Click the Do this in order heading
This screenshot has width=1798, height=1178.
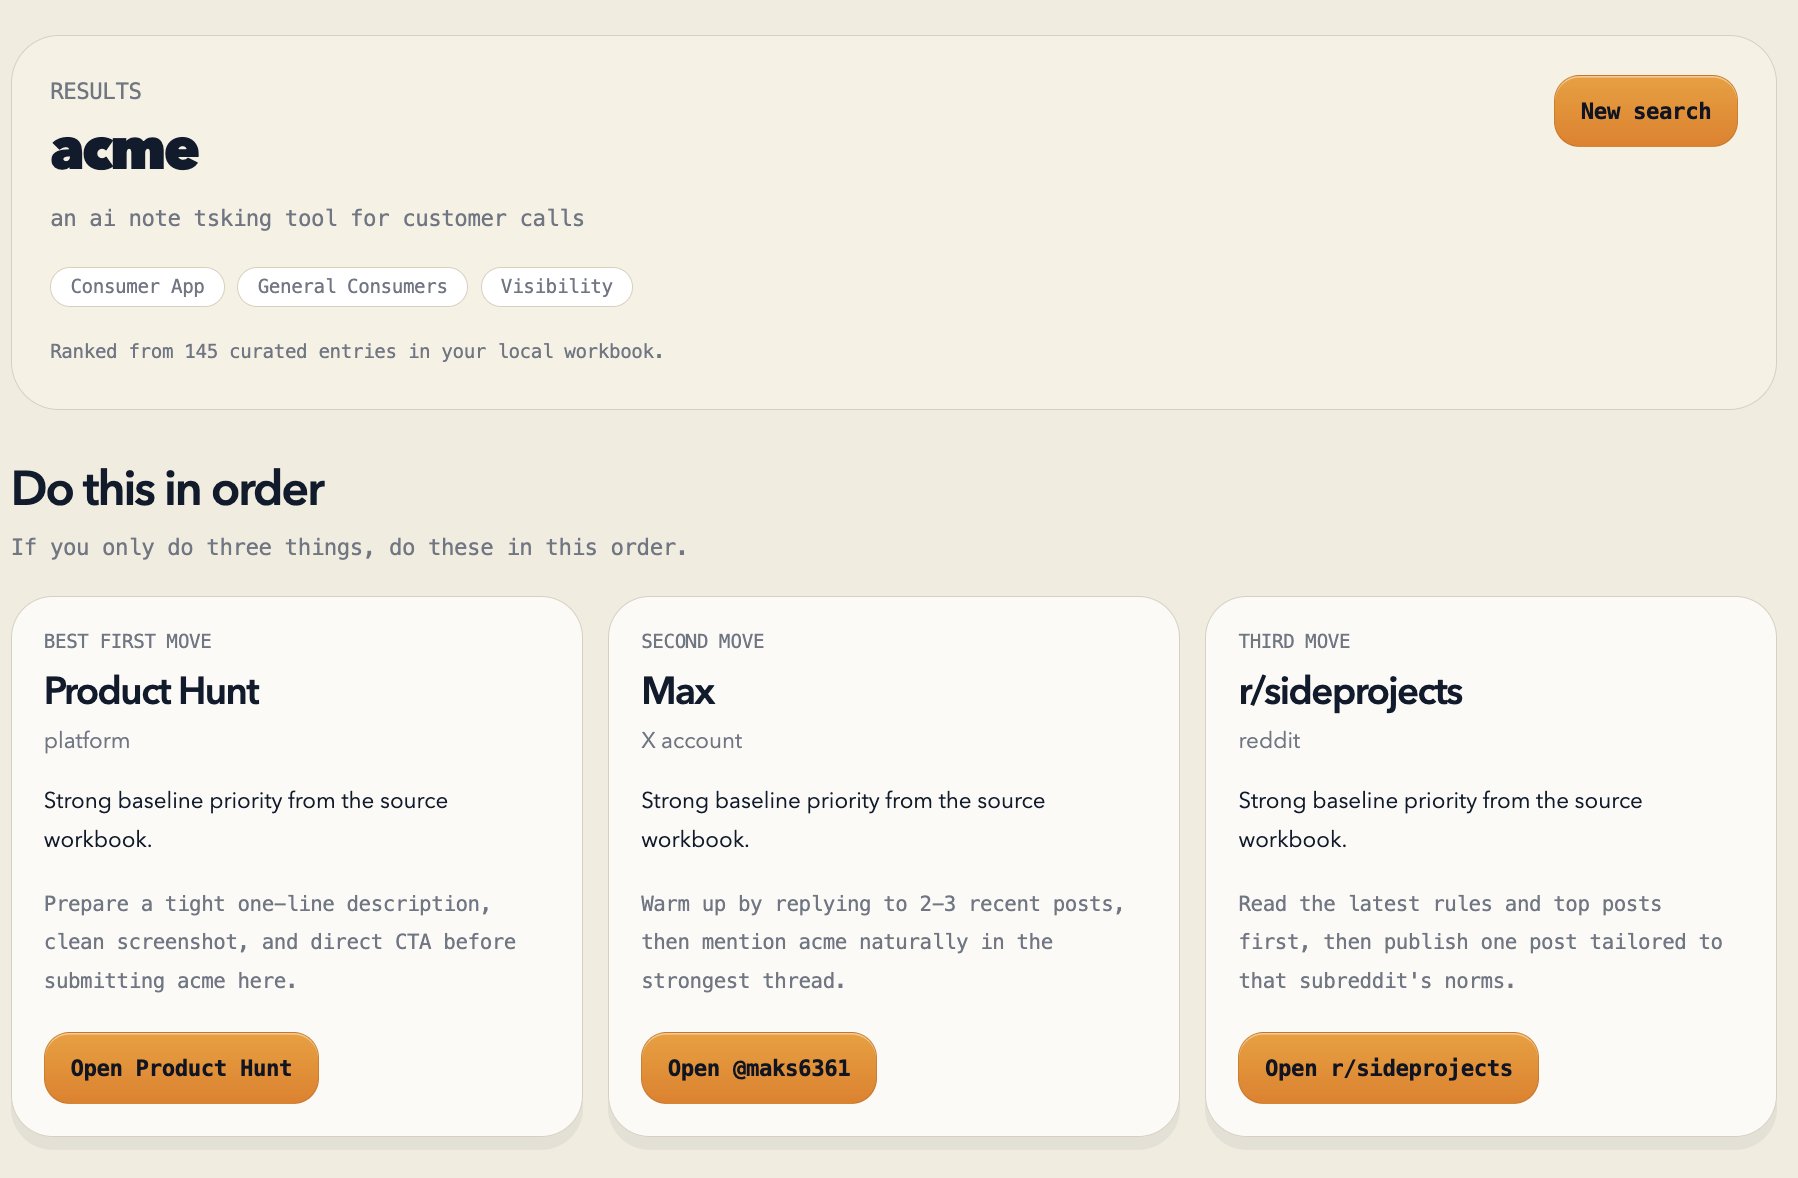(166, 489)
